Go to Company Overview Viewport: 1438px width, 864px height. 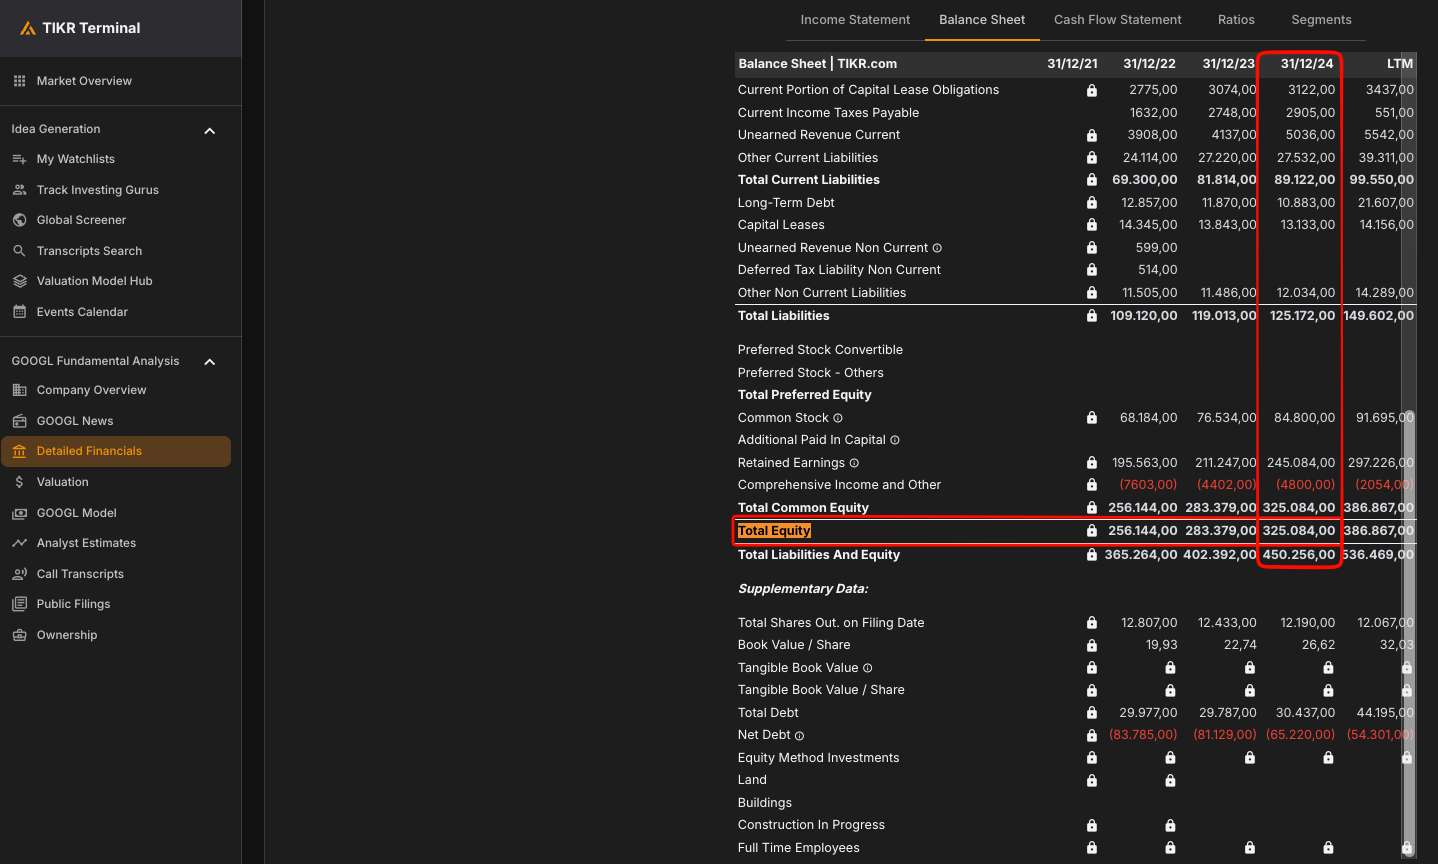point(91,390)
